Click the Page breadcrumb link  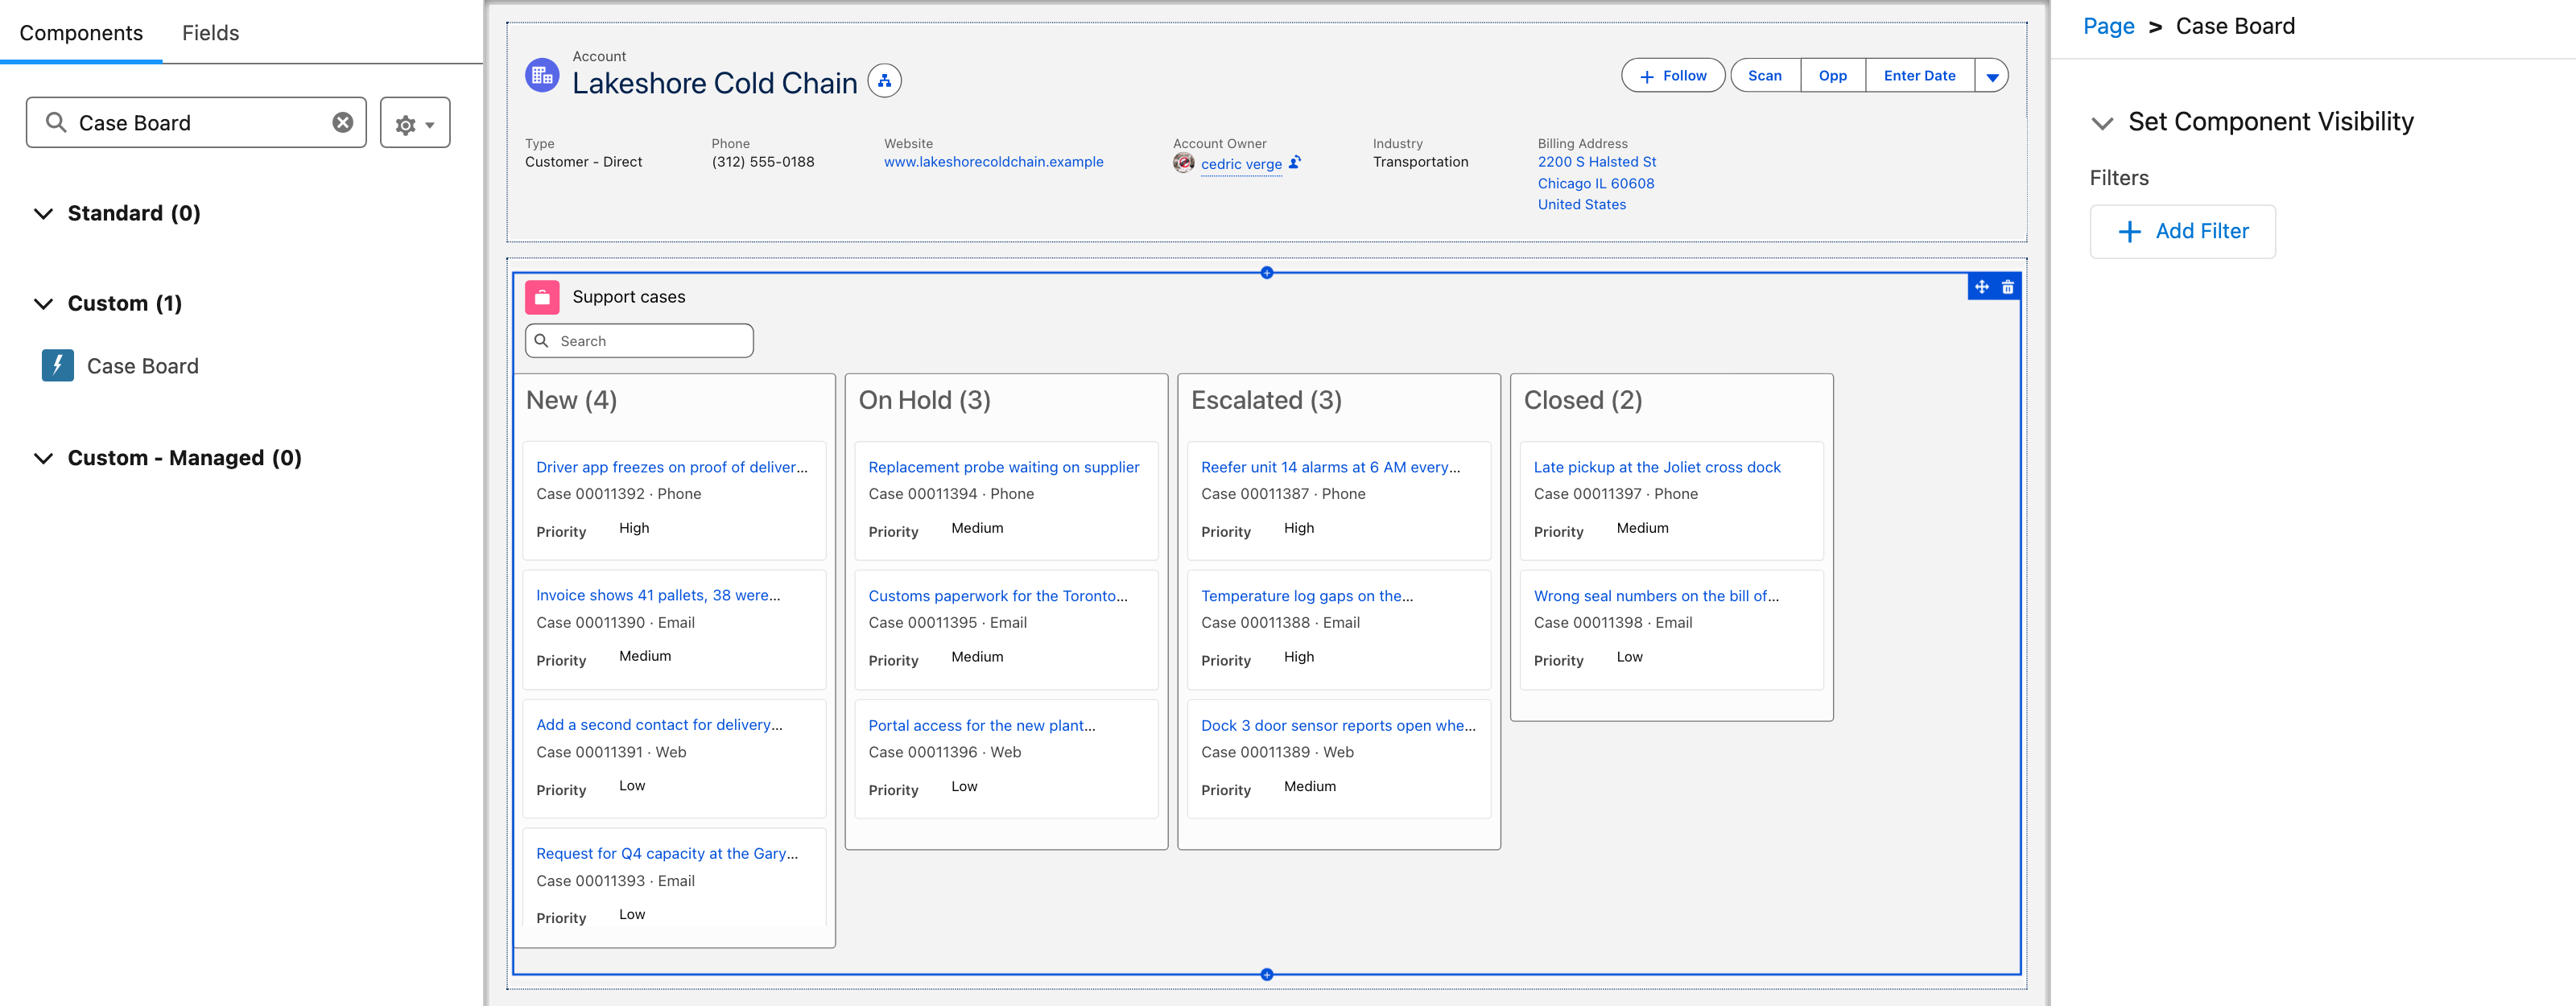pos(2108,26)
